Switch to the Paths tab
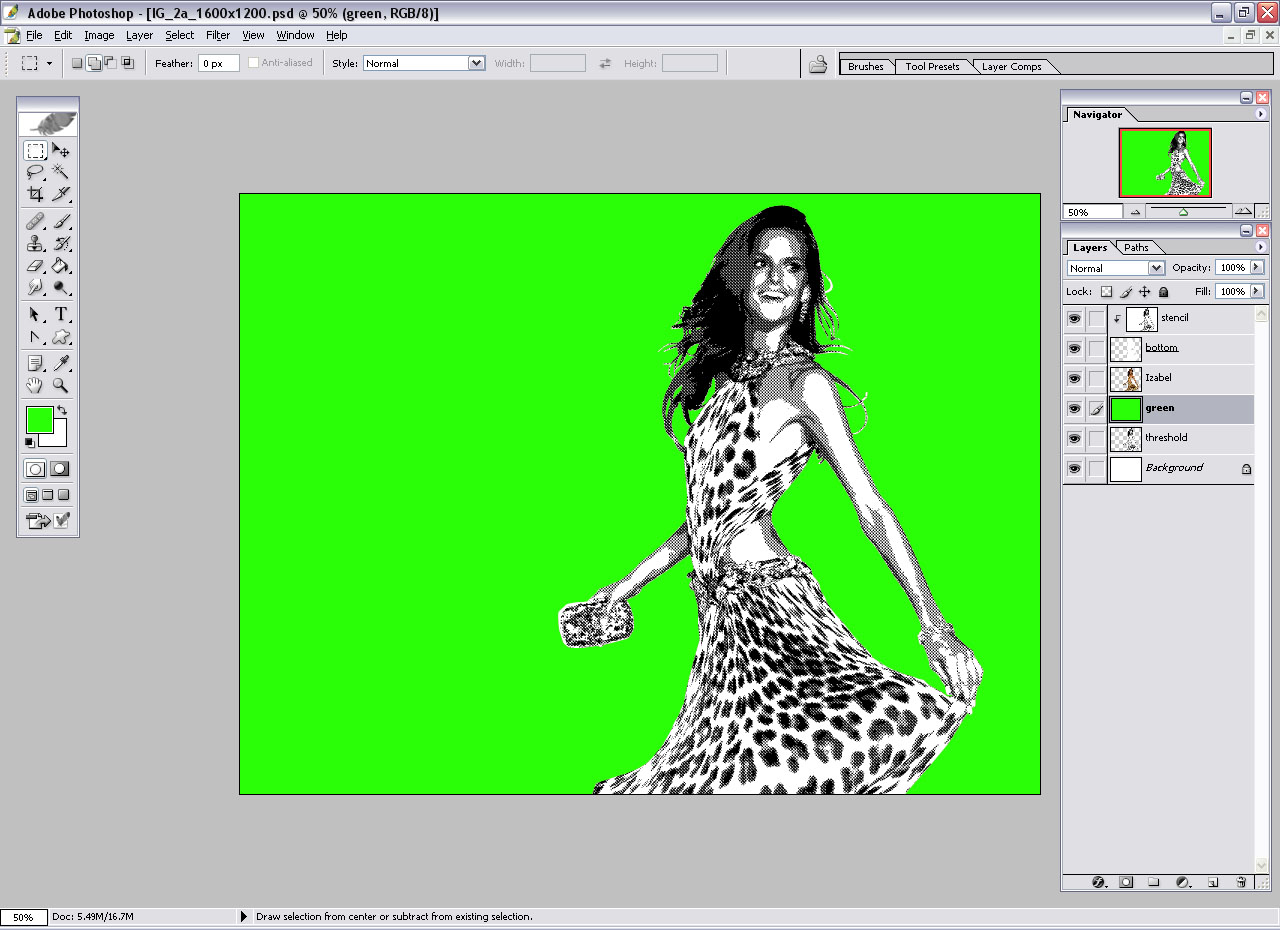The image size is (1280, 930). coord(1136,248)
